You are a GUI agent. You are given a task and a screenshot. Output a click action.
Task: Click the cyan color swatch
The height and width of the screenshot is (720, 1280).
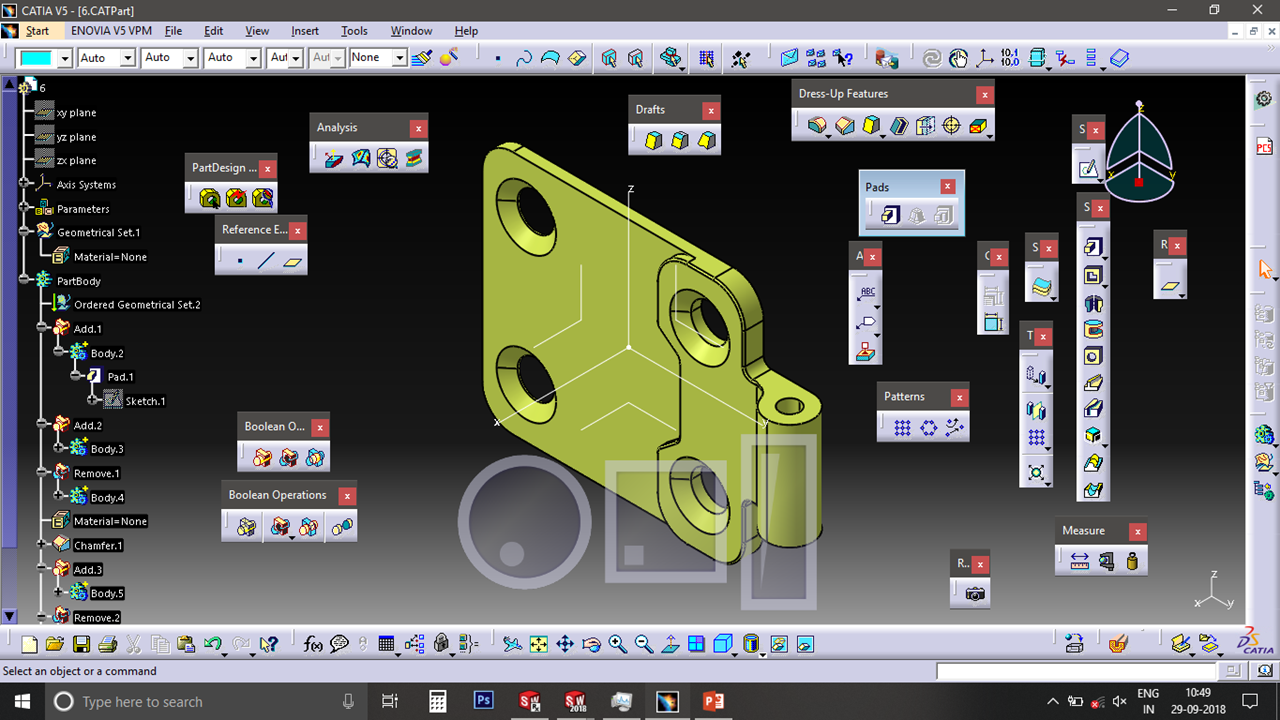coord(38,58)
